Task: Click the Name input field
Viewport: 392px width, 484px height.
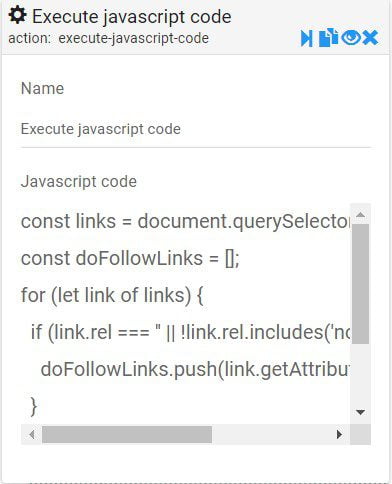Action: point(196,129)
